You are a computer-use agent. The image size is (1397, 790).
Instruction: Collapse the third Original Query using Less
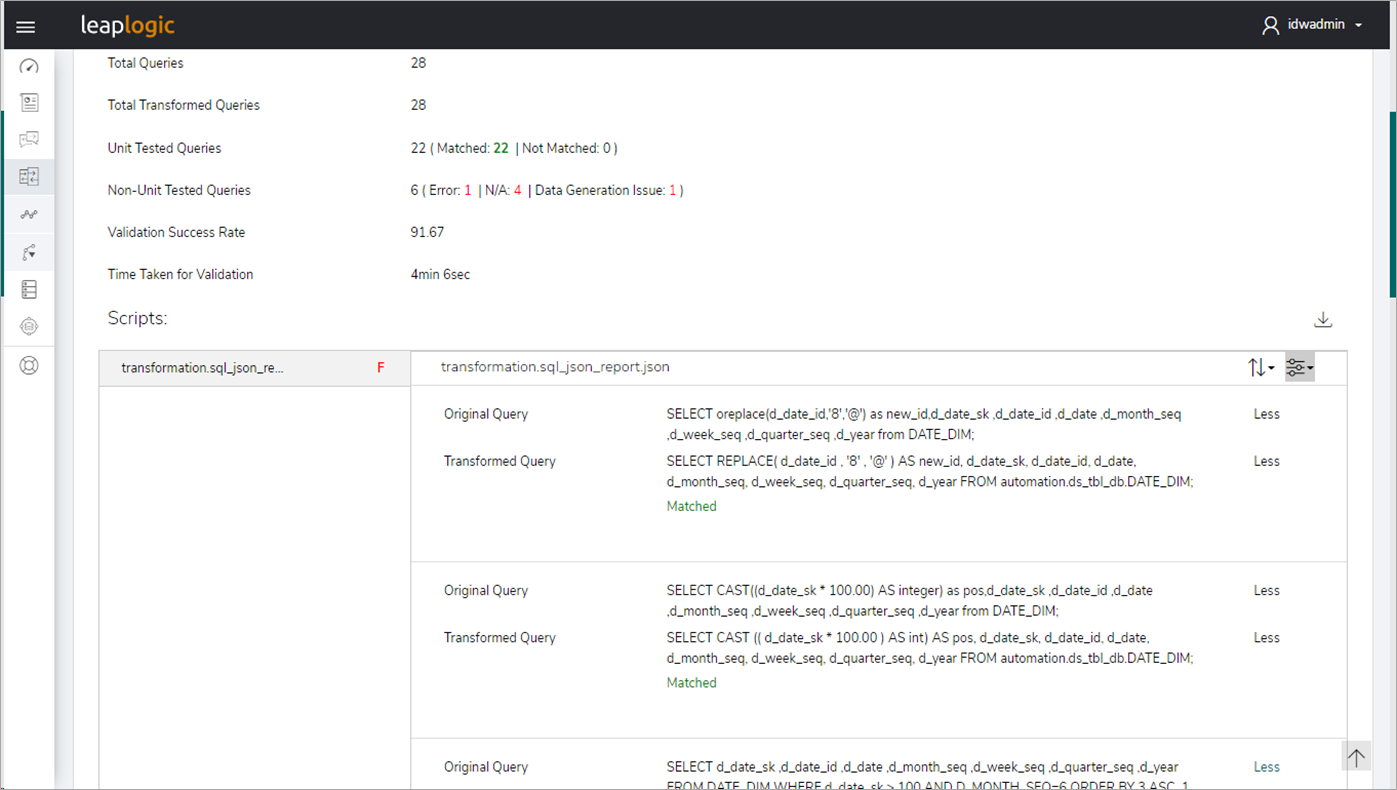coord(1265,766)
